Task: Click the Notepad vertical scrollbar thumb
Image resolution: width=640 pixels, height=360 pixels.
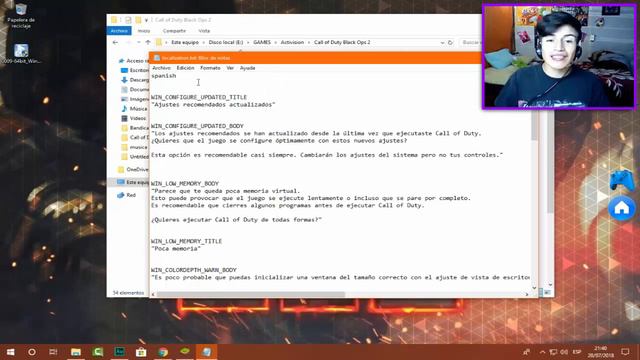Action: coord(534,125)
